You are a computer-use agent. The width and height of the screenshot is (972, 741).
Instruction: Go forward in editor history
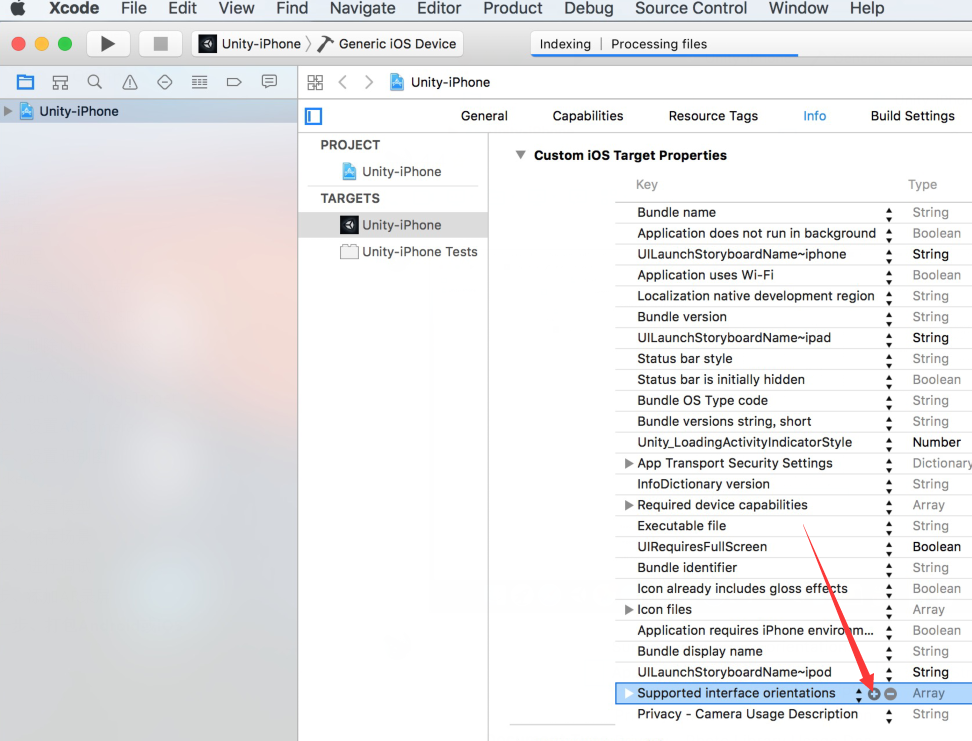369,82
